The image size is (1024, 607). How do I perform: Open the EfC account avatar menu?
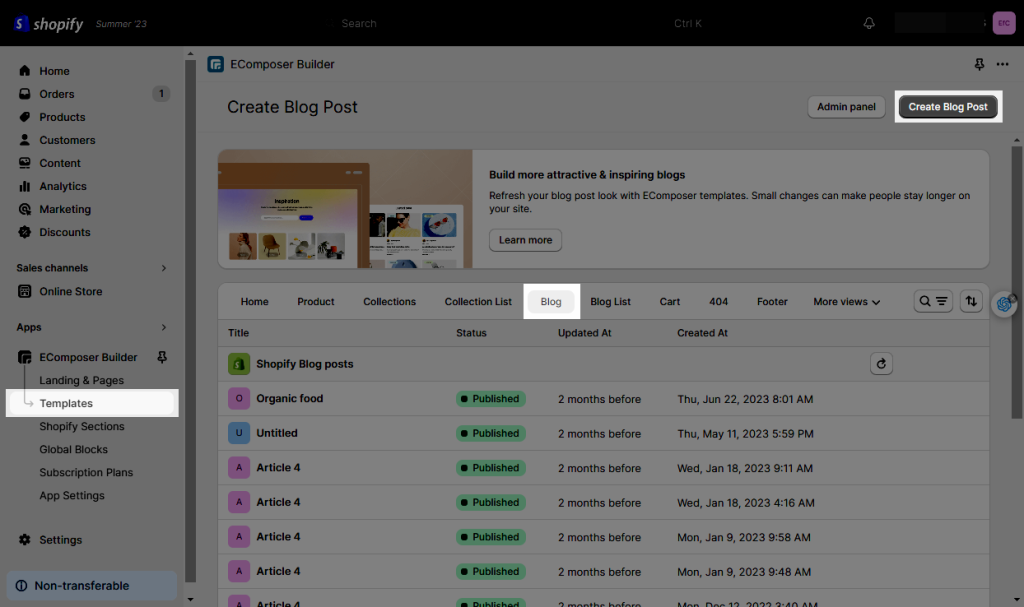pos(1004,23)
